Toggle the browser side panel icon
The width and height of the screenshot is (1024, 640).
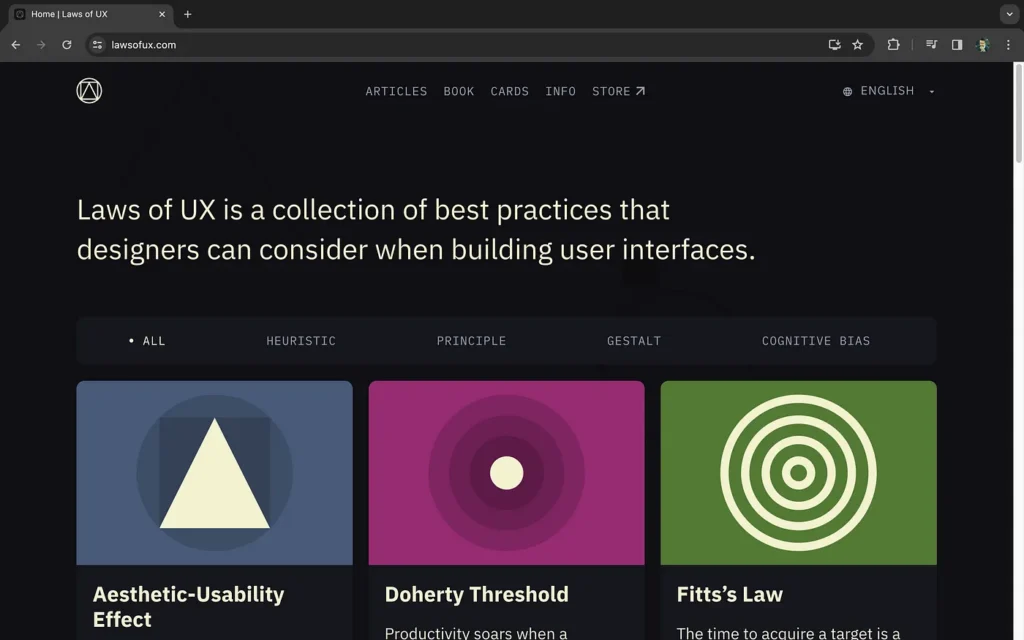pyautogui.click(x=957, y=45)
